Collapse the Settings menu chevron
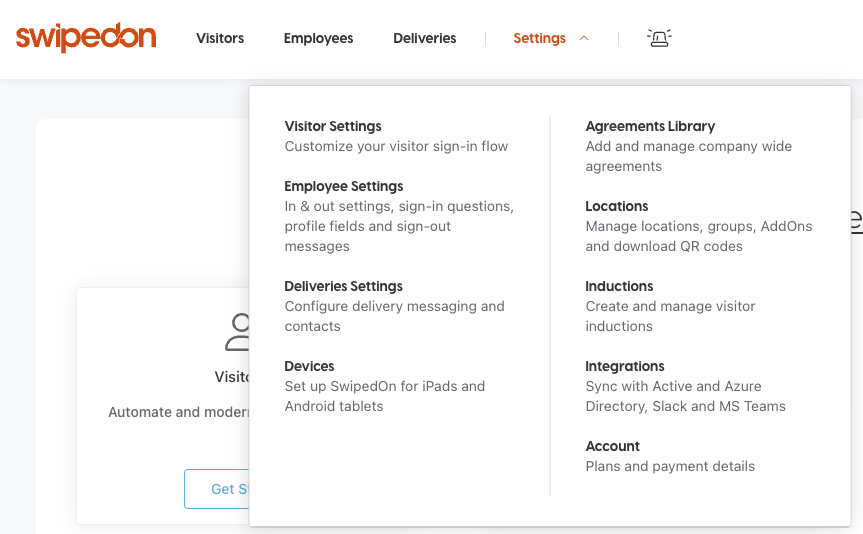863x534 pixels. [584, 38]
